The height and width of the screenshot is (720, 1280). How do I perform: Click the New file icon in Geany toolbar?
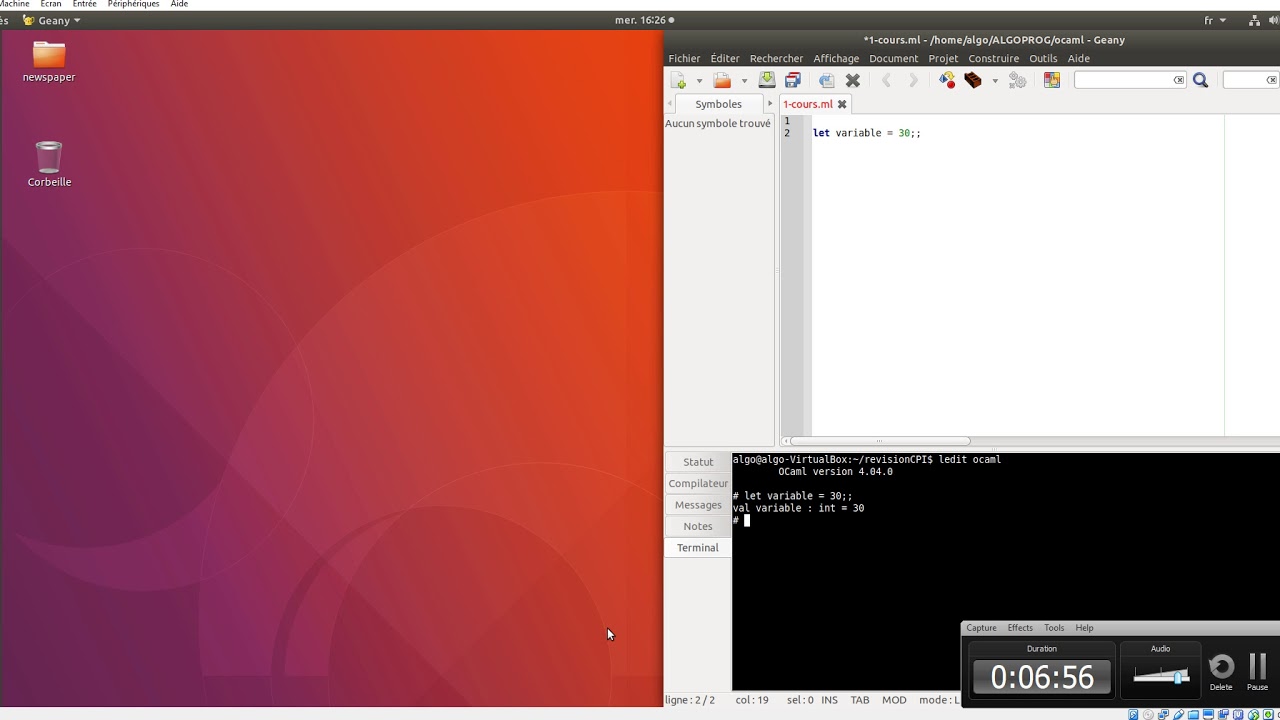click(x=679, y=81)
